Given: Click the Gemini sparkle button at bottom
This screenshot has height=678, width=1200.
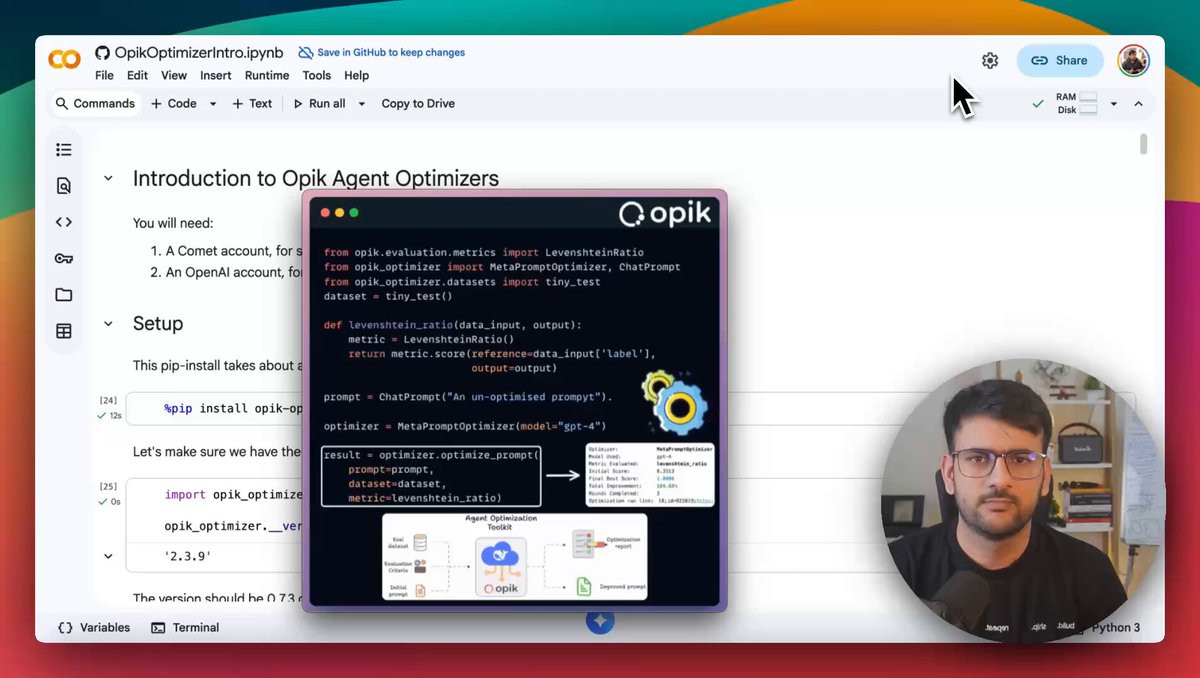Looking at the screenshot, I should click(x=600, y=622).
